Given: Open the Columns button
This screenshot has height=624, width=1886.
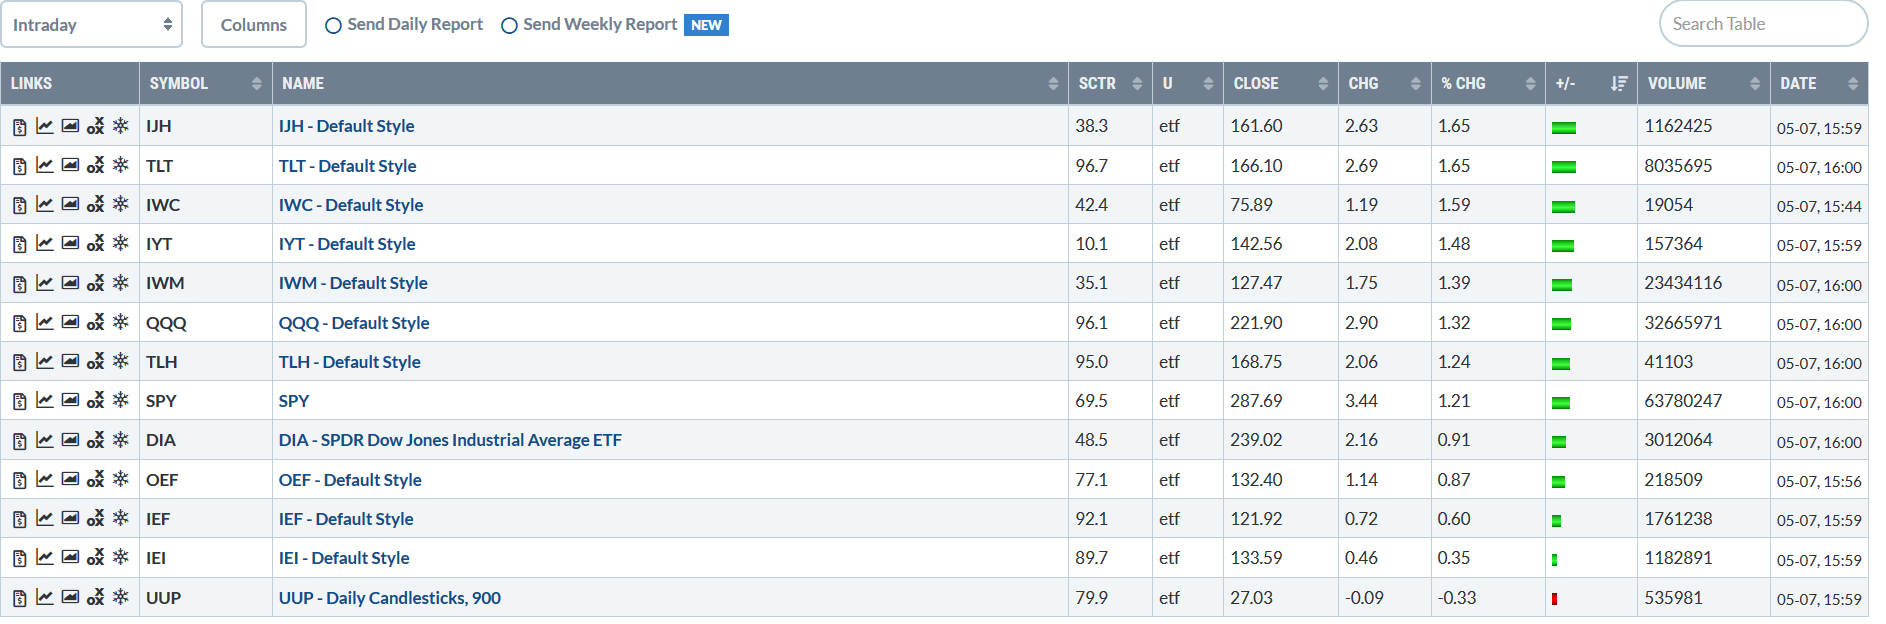Looking at the screenshot, I should coord(253,24).
